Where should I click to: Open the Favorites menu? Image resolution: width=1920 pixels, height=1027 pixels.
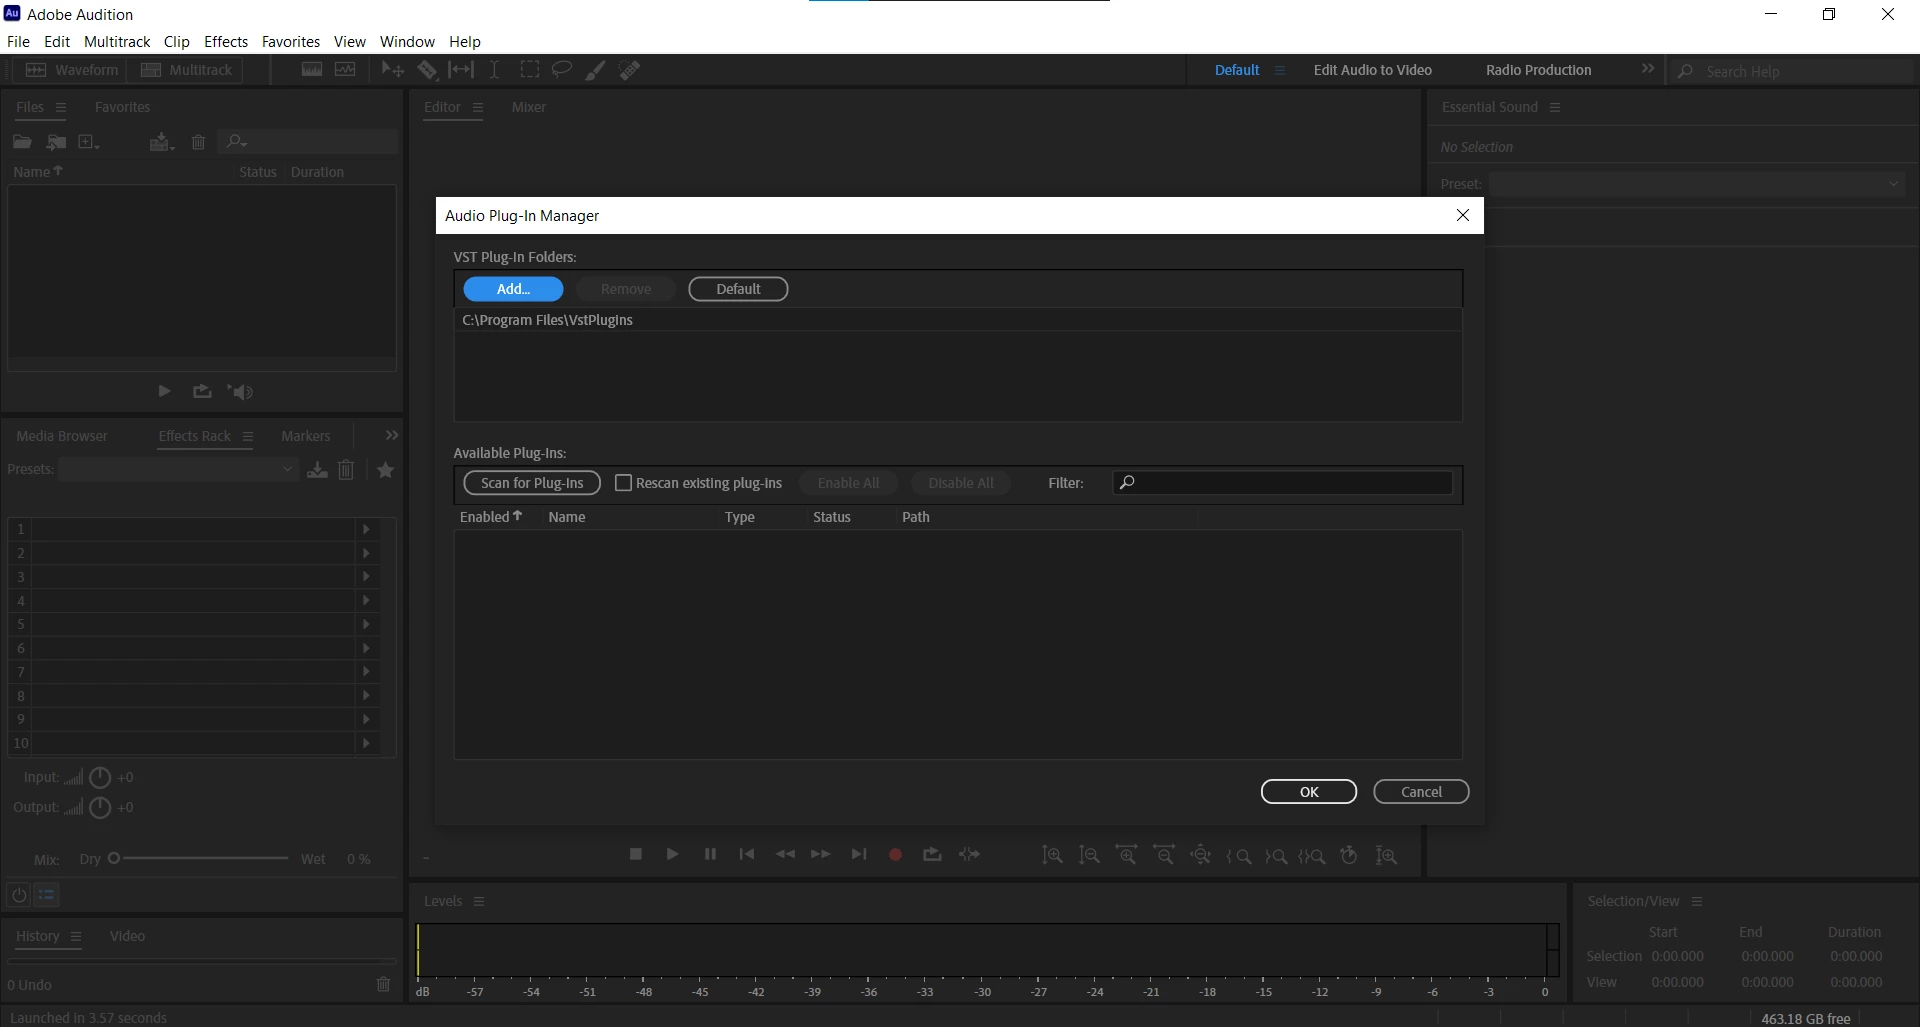pos(291,42)
